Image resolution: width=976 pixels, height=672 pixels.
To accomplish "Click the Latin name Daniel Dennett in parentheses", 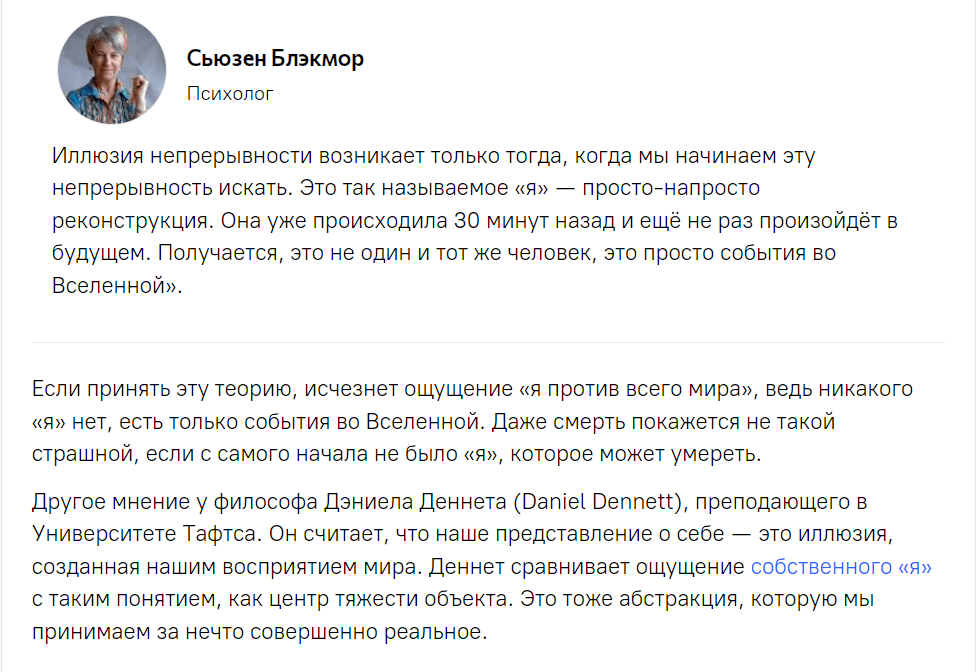I will (598, 502).
